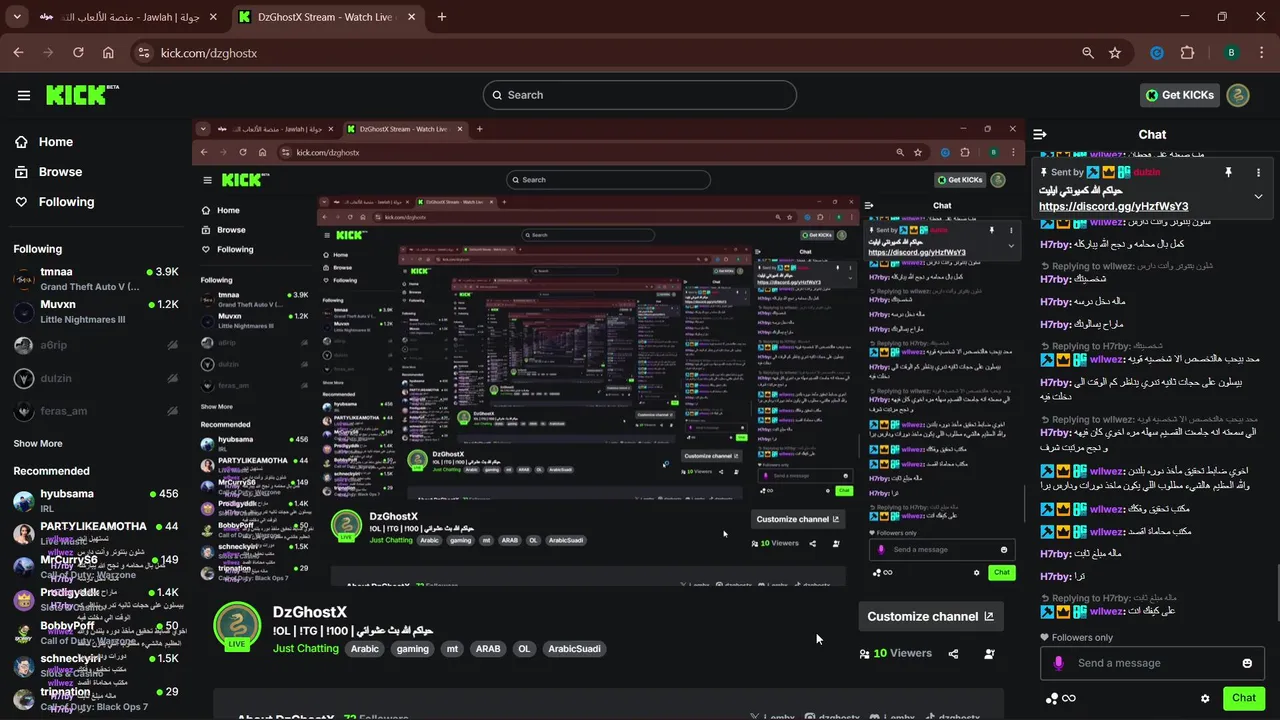Screen dimensions: 1280x720
Task: Click the Chat panel heading
Action: click(x=1152, y=134)
